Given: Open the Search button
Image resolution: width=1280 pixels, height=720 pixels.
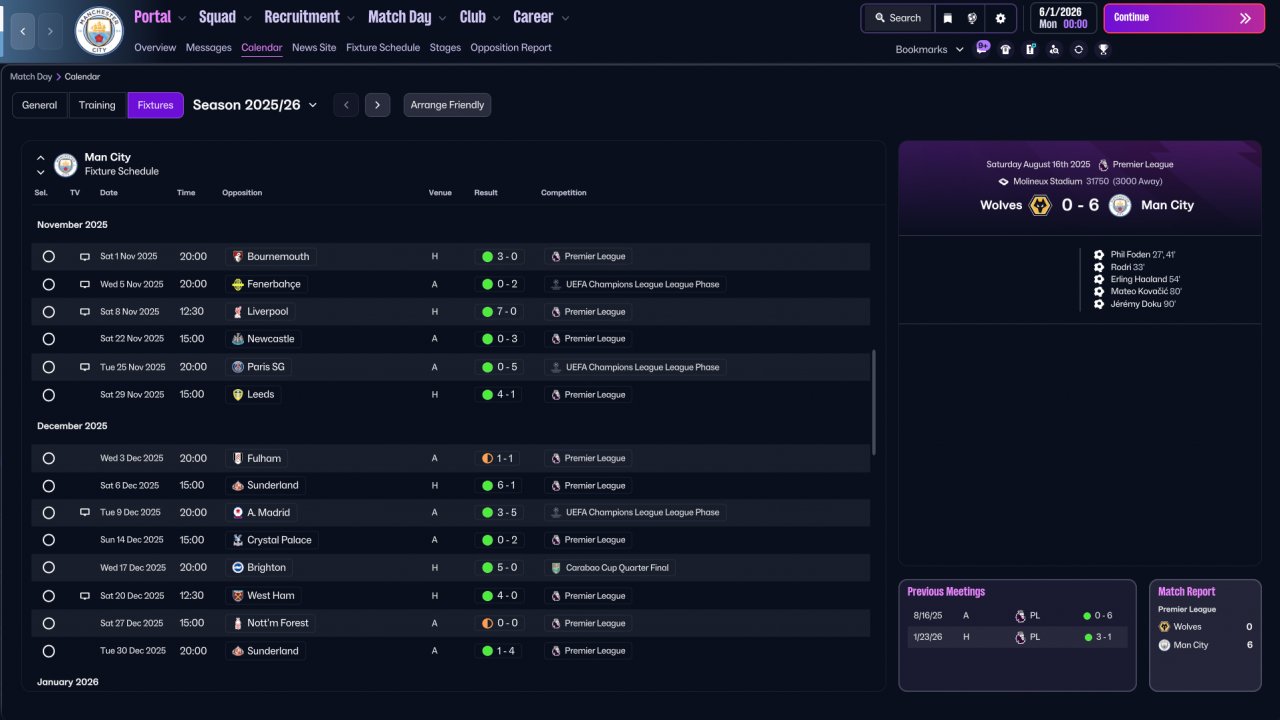Looking at the screenshot, I should point(897,18).
